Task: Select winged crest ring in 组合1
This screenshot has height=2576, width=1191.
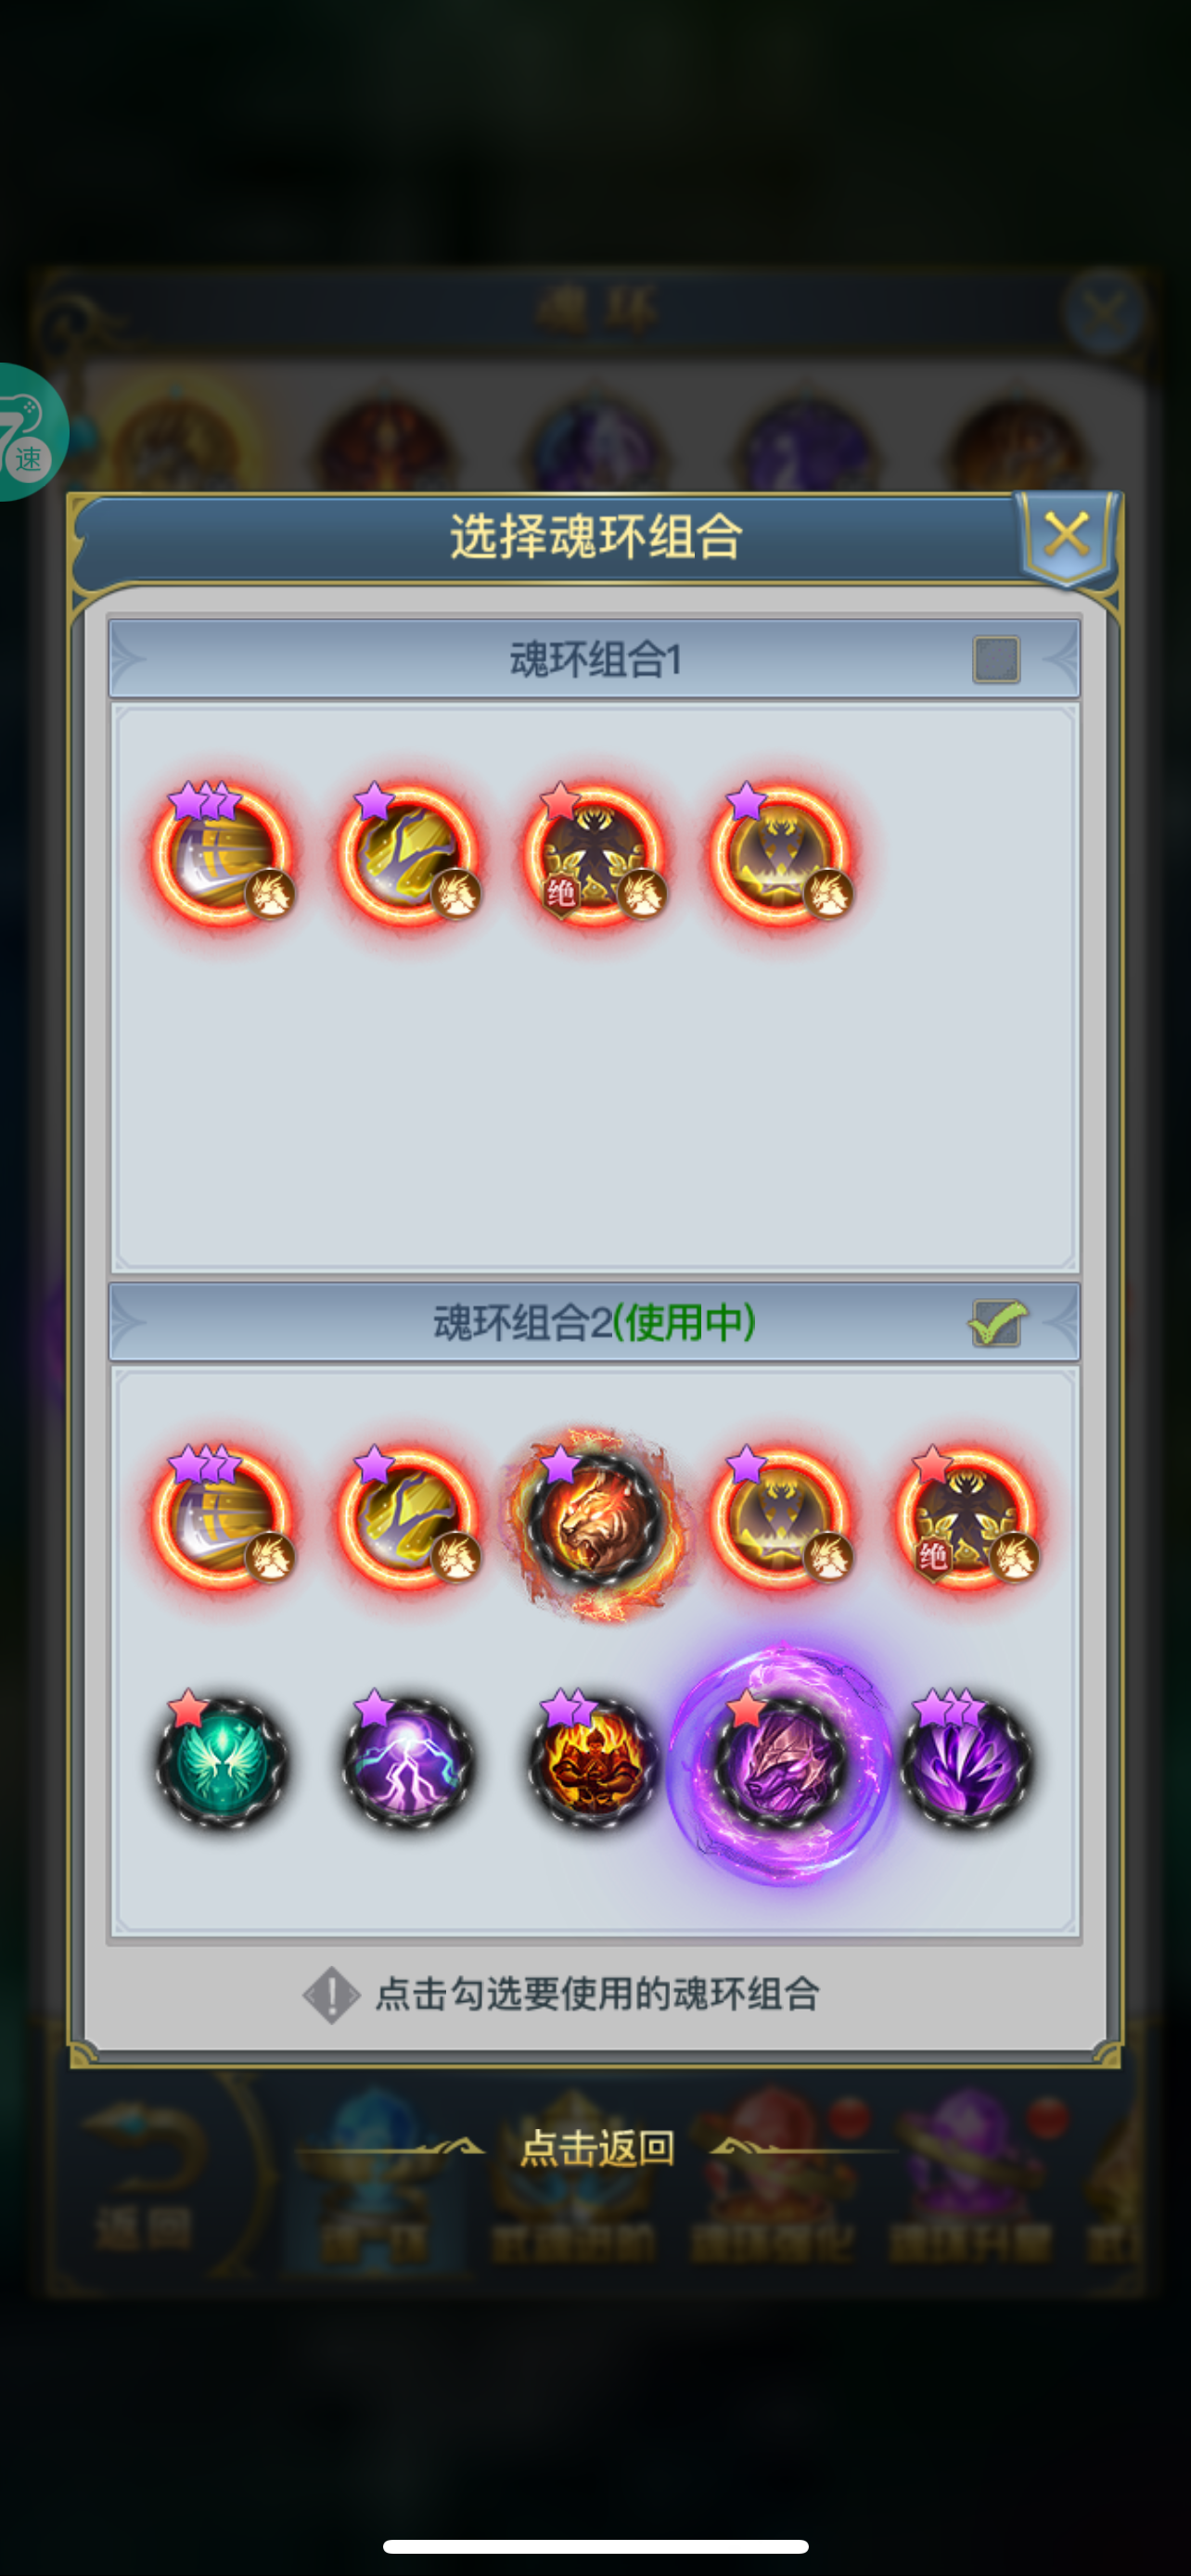Action: pyautogui.click(x=781, y=855)
